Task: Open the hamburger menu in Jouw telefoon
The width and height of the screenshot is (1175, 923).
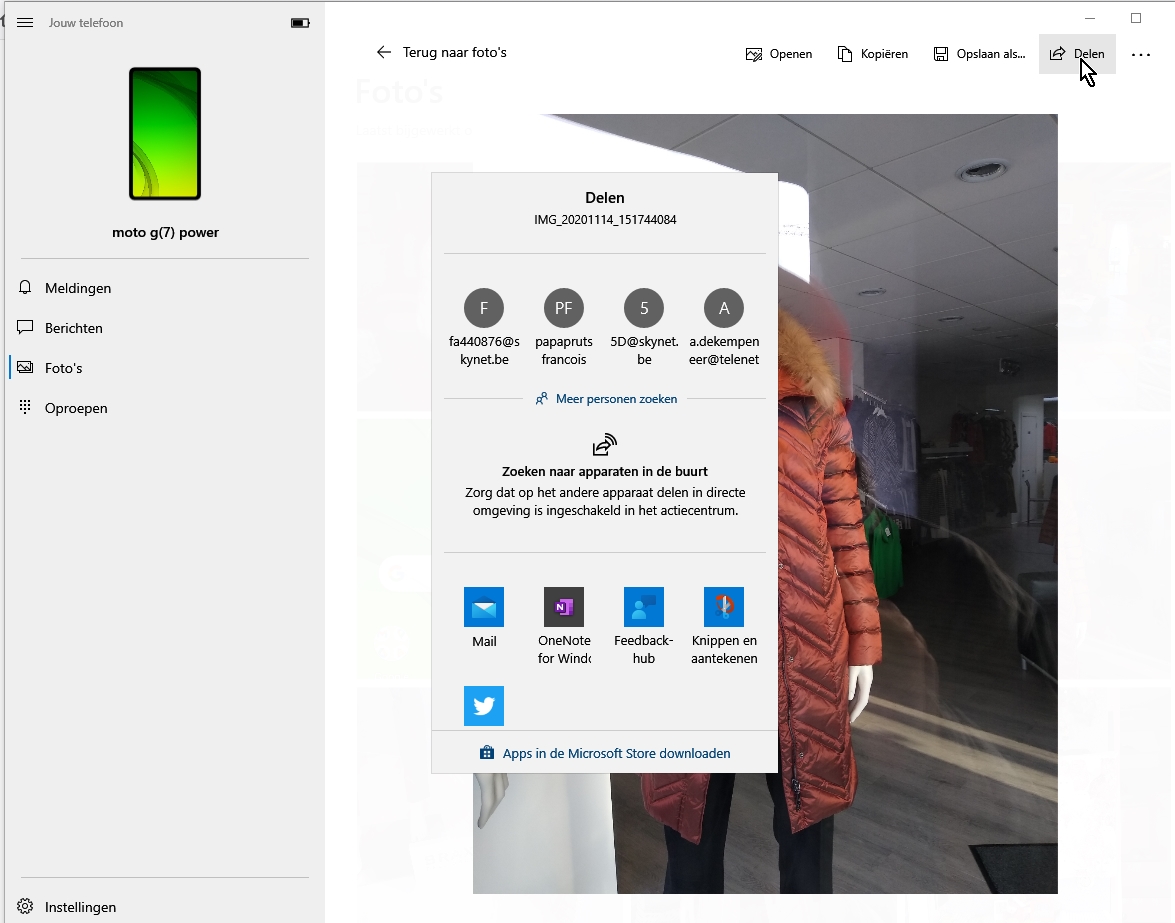Action: (x=25, y=23)
